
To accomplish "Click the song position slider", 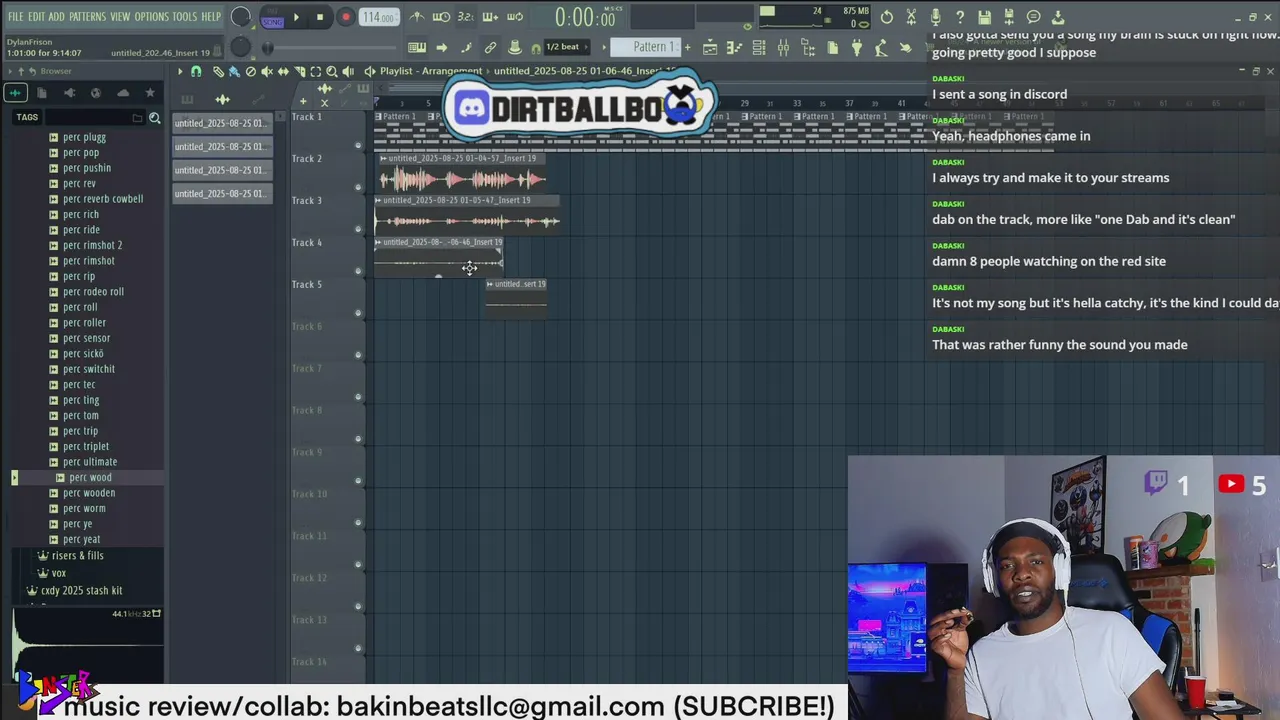I will click(x=330, y=48).
